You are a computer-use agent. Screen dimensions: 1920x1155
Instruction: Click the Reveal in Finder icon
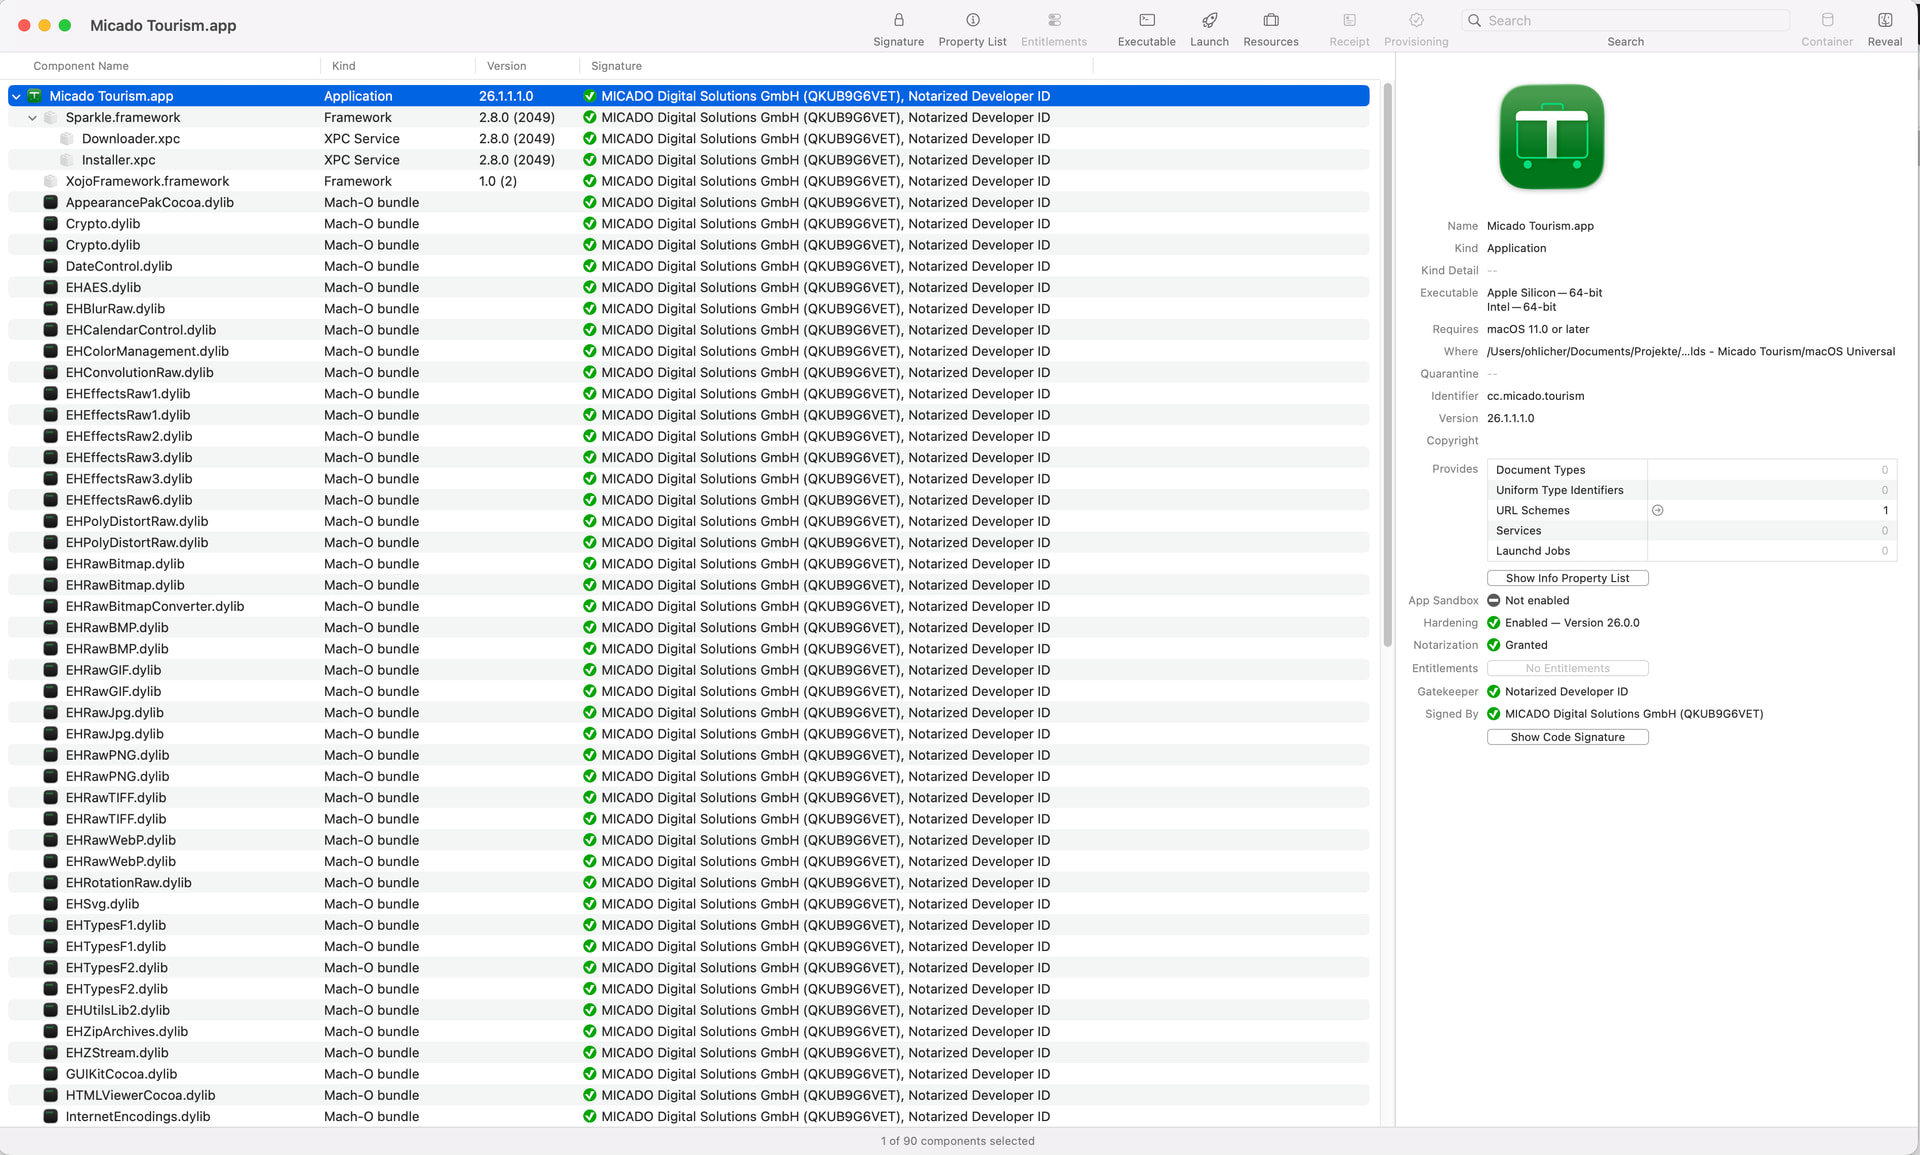point(1884,21)
